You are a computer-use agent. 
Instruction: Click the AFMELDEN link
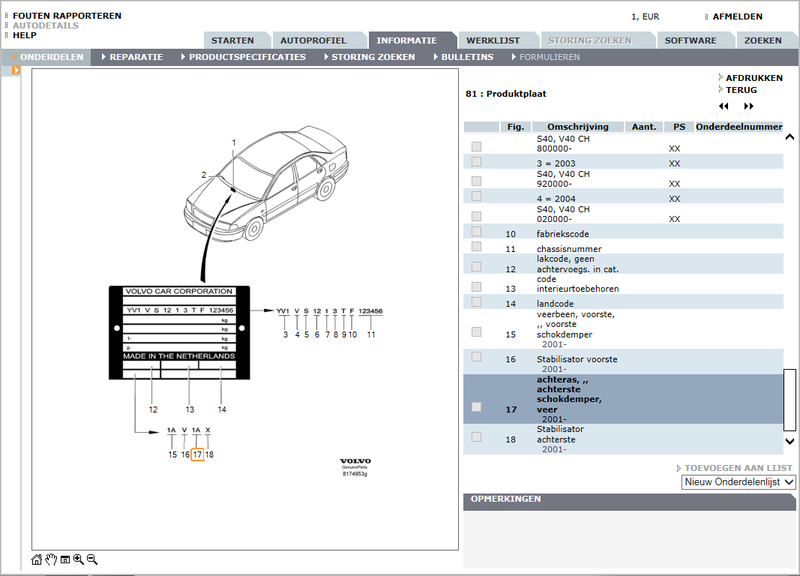point(737,17)
